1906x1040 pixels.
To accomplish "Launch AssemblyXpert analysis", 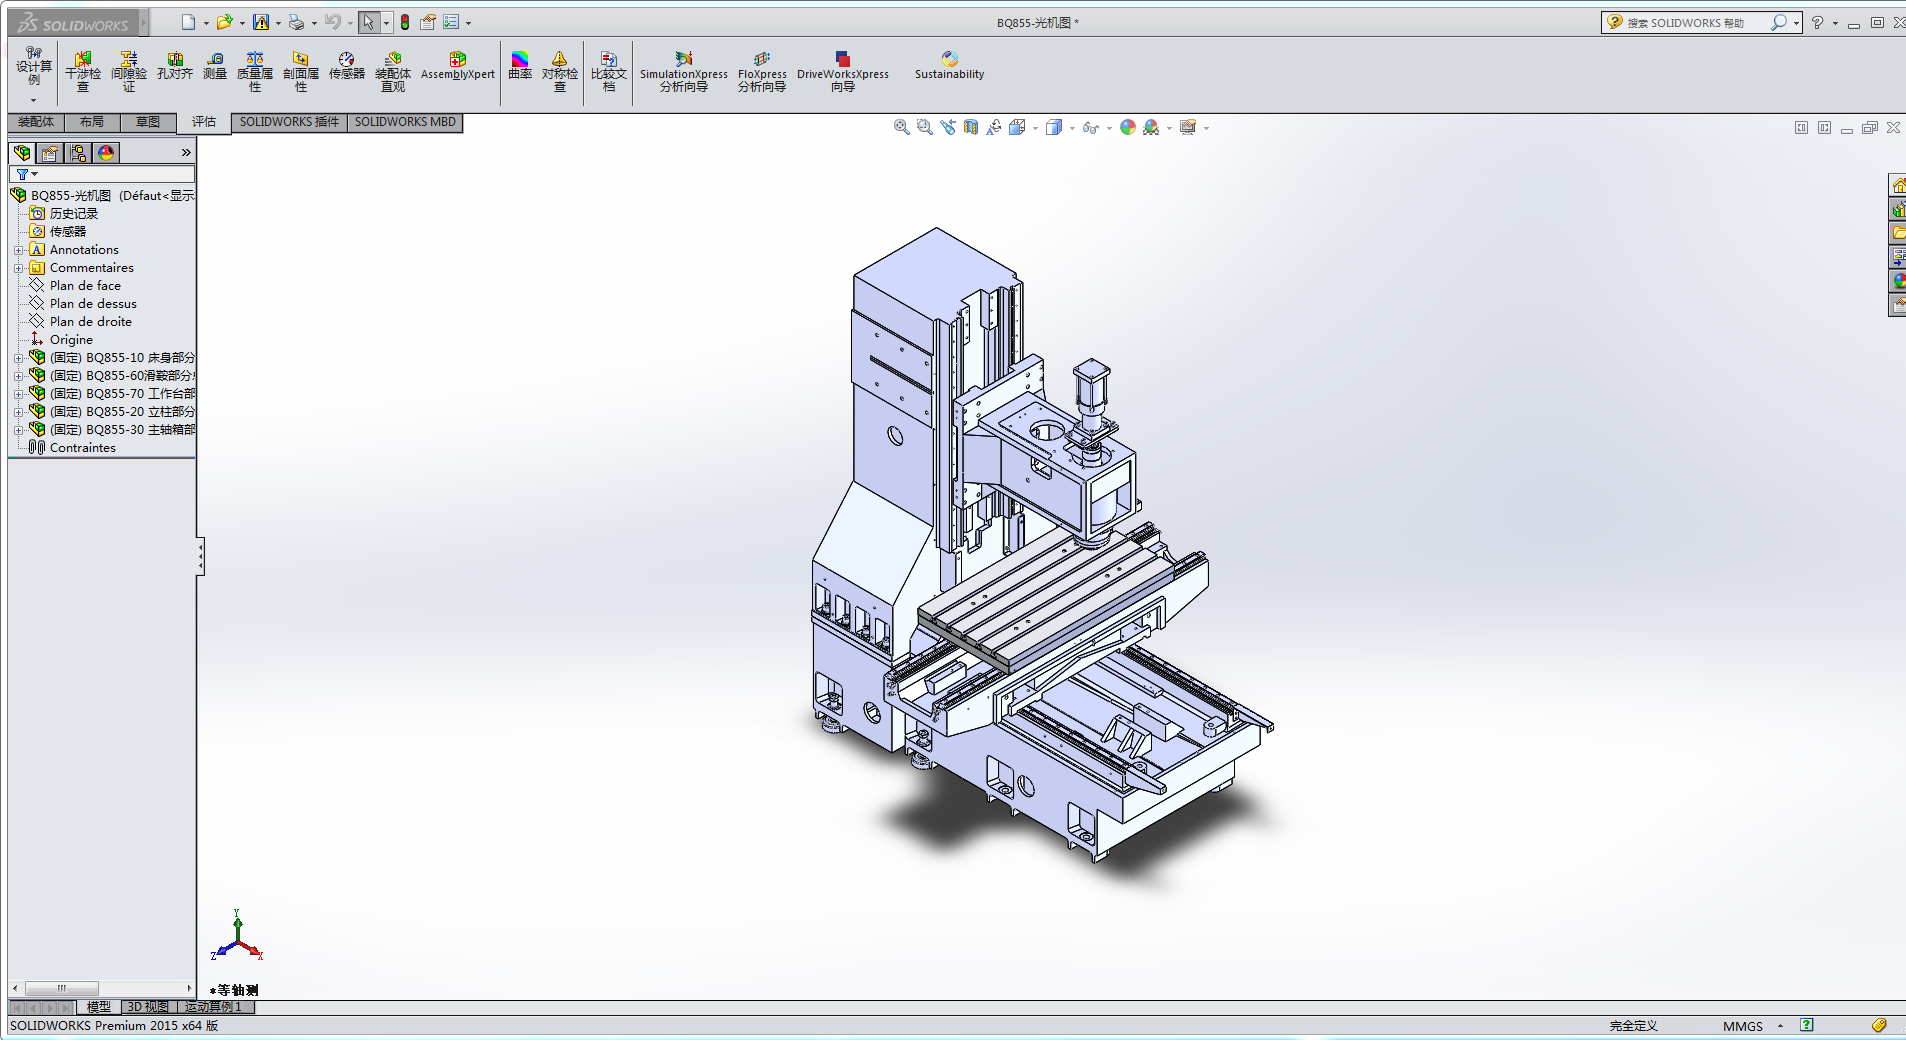I will [x=457, y=66].
